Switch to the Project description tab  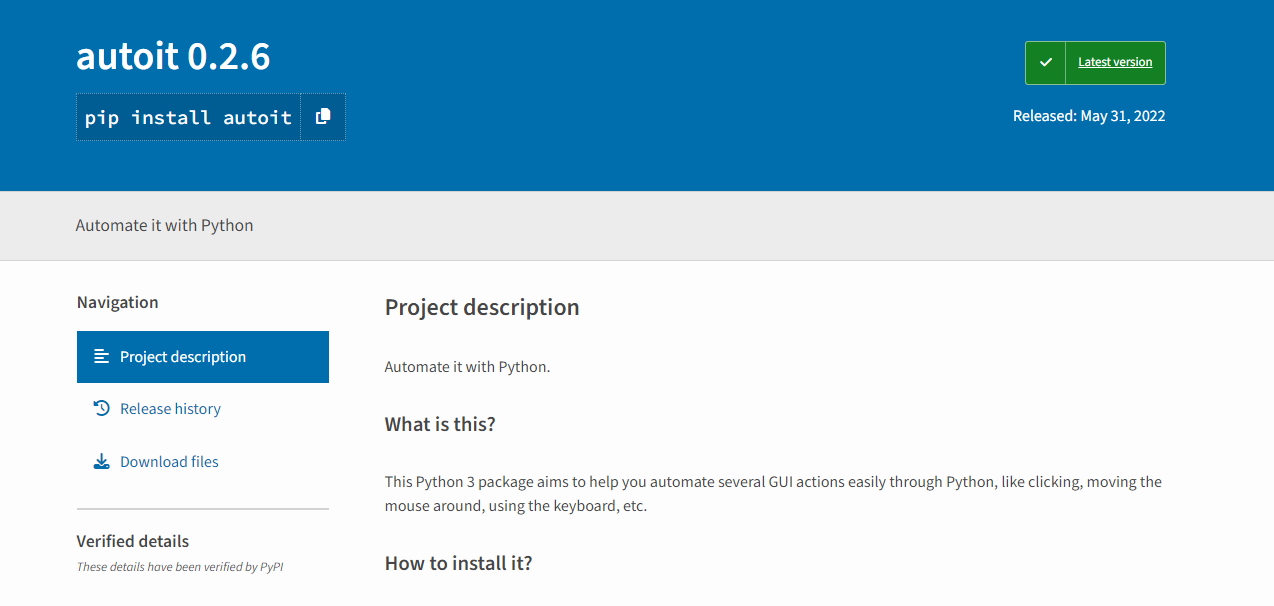pyautogui.click(x=203, y=357)
